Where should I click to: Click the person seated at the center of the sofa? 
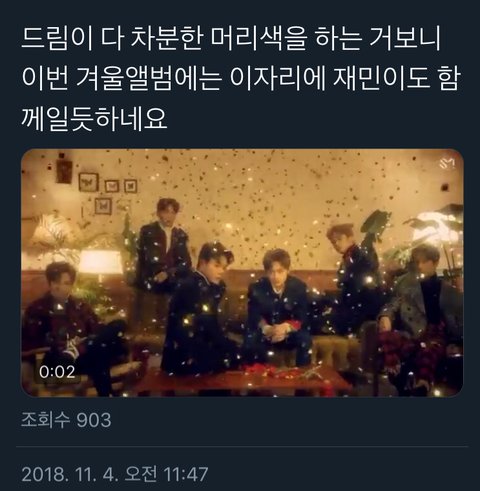tap(277, 307)
